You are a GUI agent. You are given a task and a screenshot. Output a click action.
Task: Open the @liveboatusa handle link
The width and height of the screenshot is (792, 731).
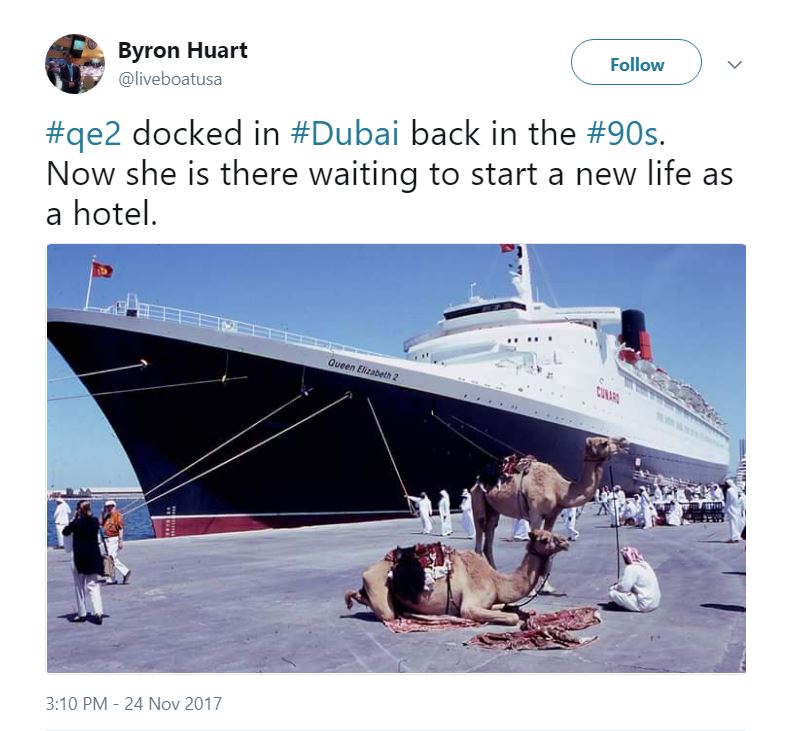[x=170, y=79]
